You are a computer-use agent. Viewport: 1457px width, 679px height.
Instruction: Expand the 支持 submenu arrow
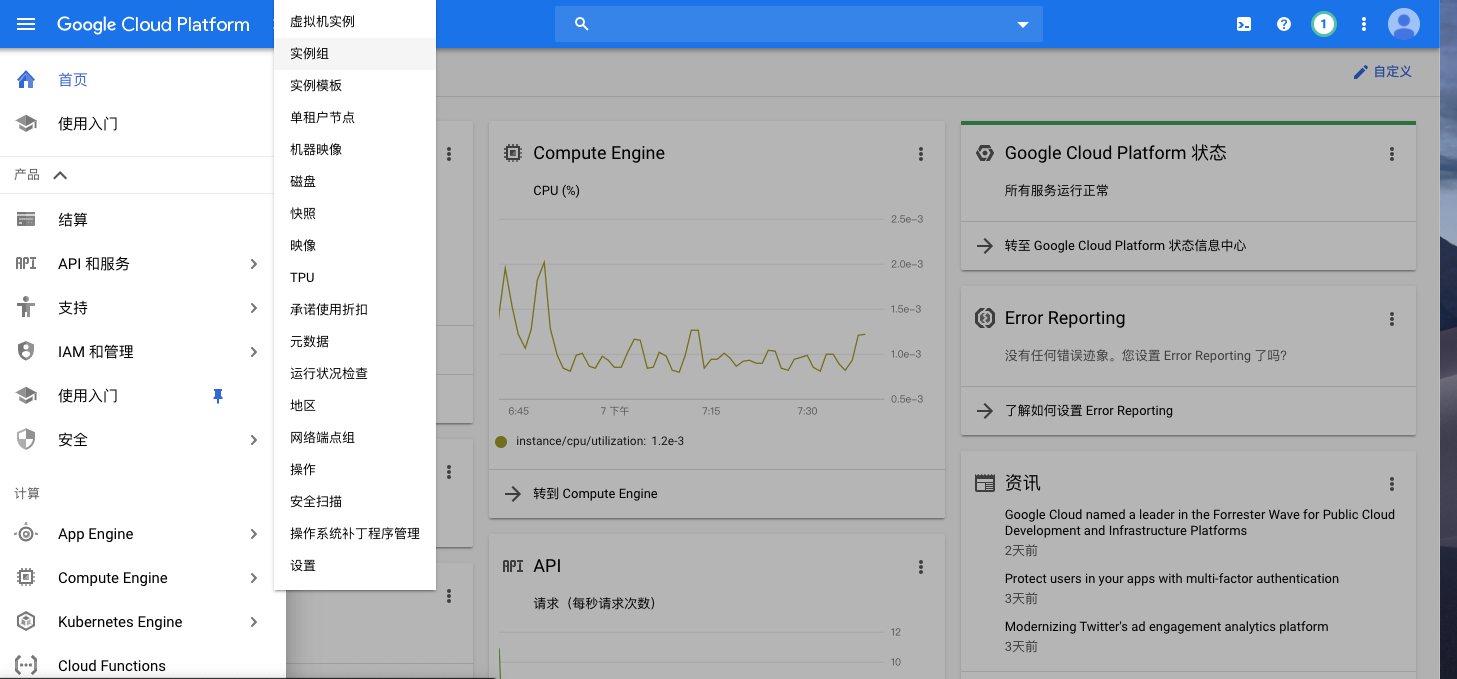[254, 308]
